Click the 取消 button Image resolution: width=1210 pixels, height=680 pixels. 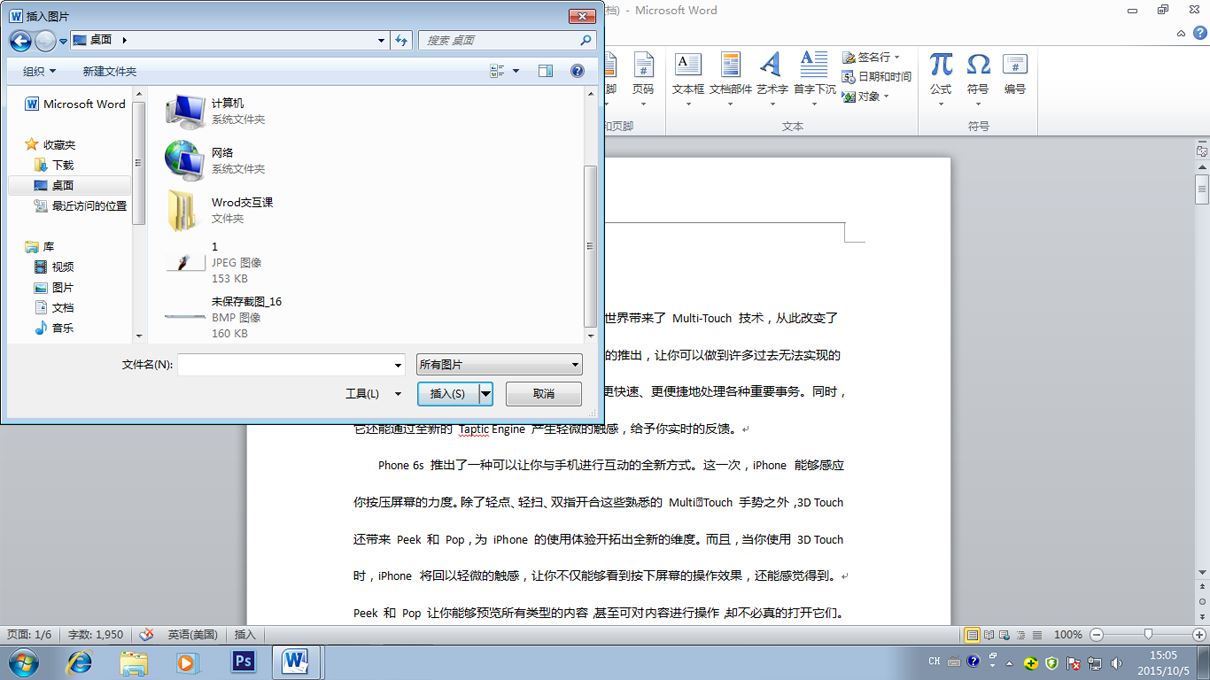click(543, 394)
